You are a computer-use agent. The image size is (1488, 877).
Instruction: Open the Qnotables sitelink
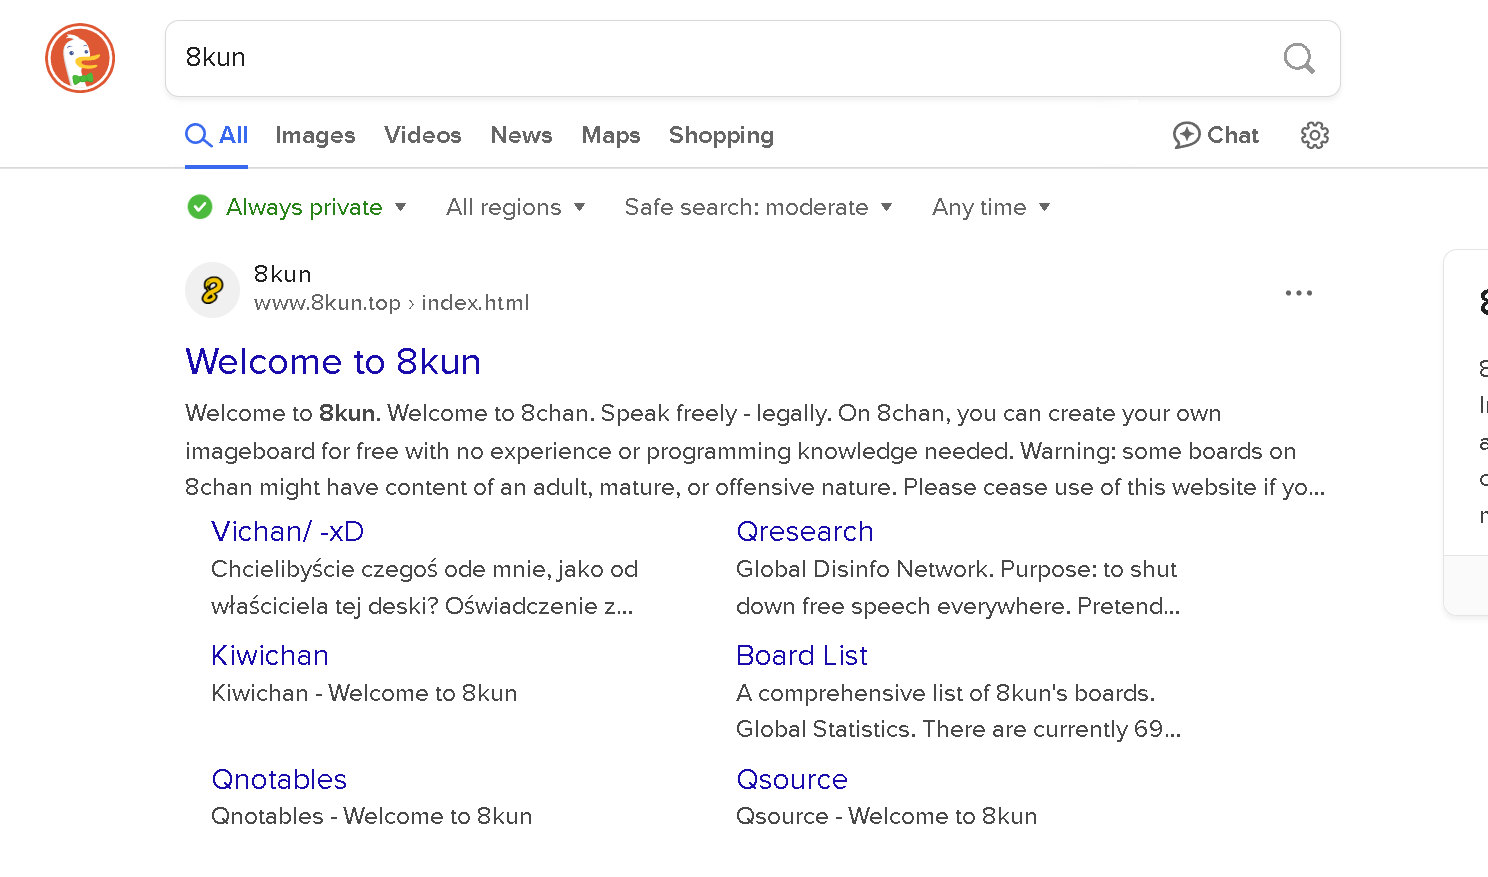point(279,780)
